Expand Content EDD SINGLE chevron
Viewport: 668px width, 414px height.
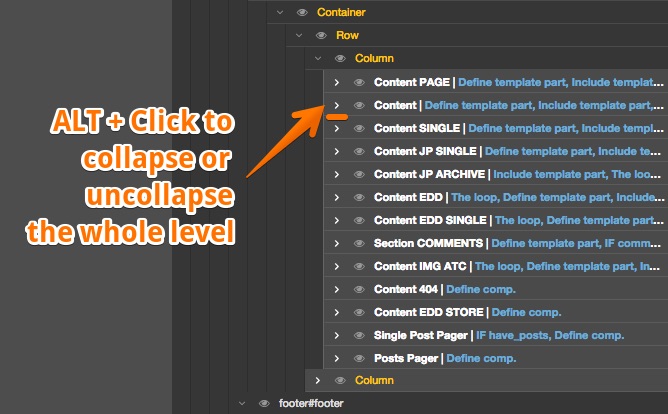[337, 220]
